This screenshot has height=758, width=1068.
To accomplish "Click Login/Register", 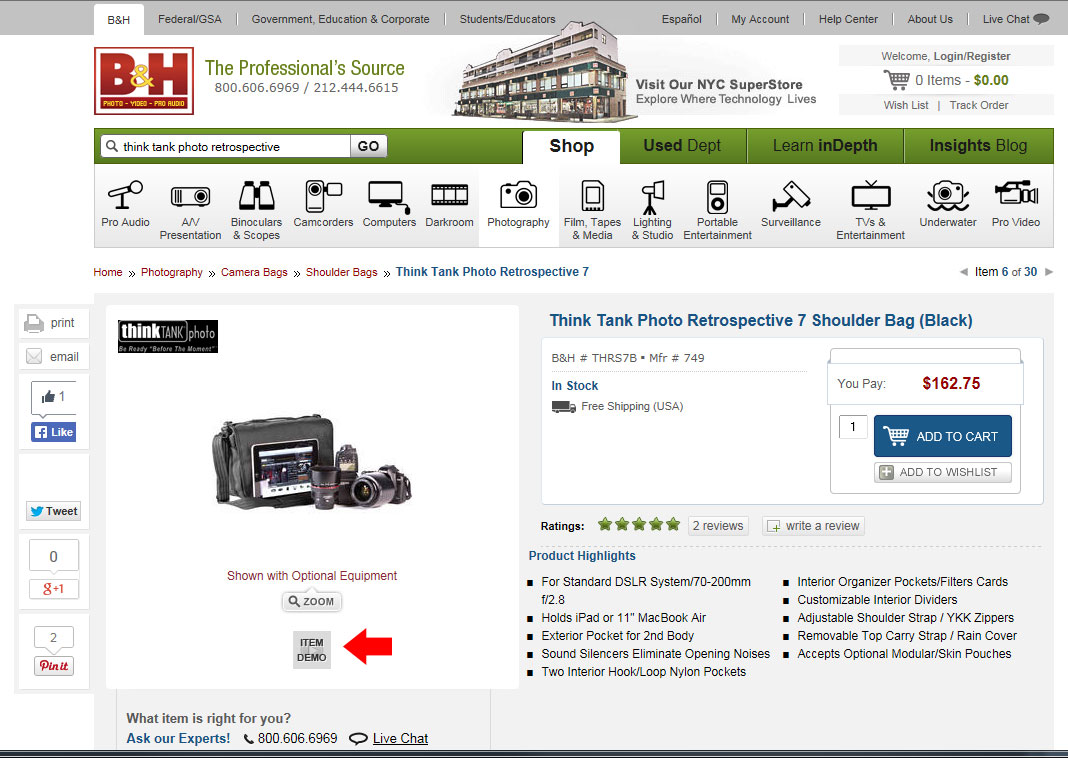I will click(972, 56).
